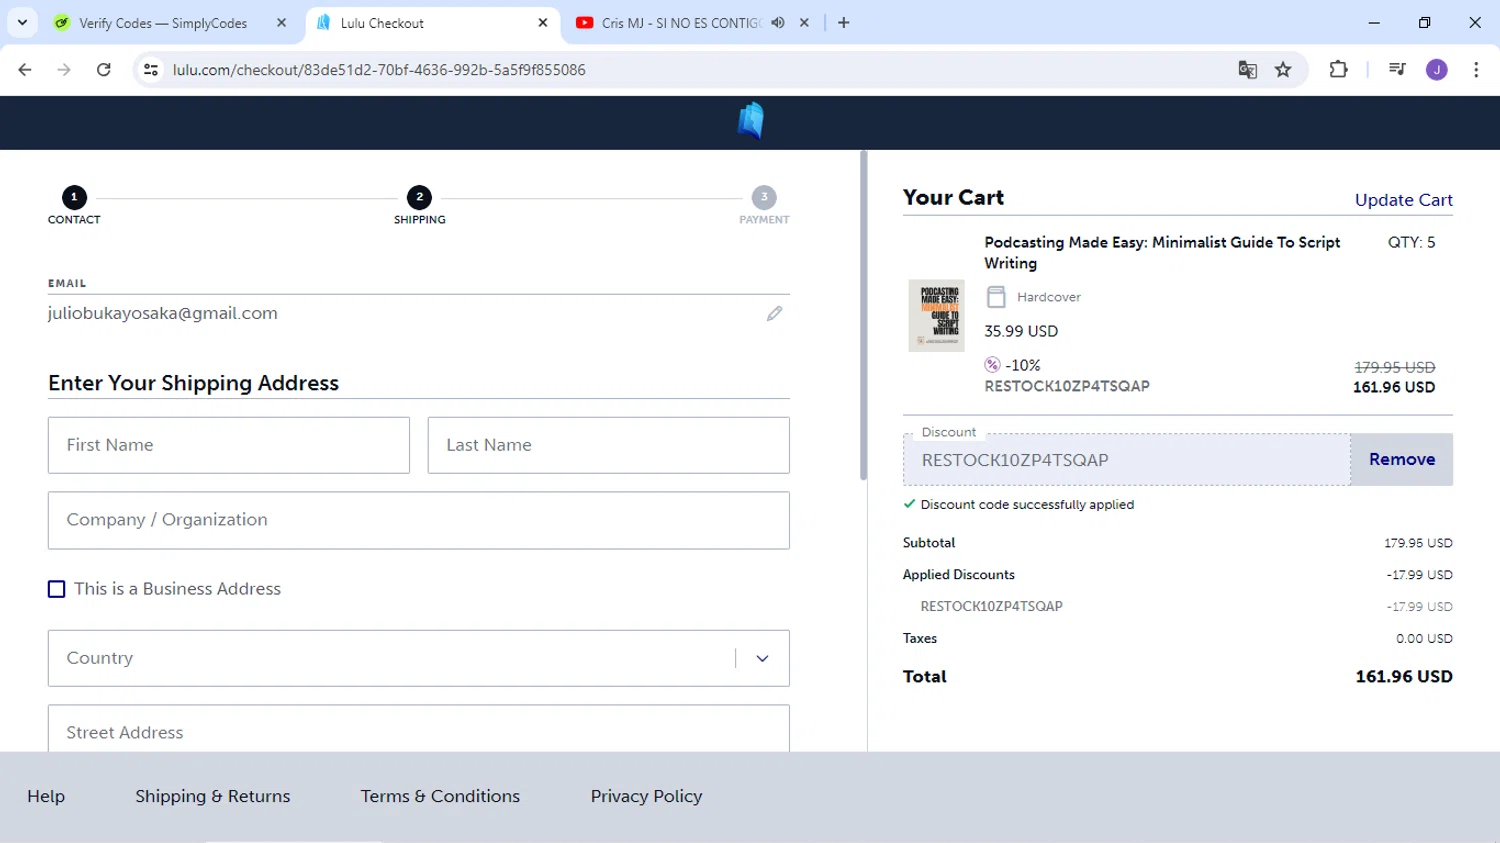Open Terms & Conditions footer link
Screen dimensions: 1500x843
[x=440, y=796]
